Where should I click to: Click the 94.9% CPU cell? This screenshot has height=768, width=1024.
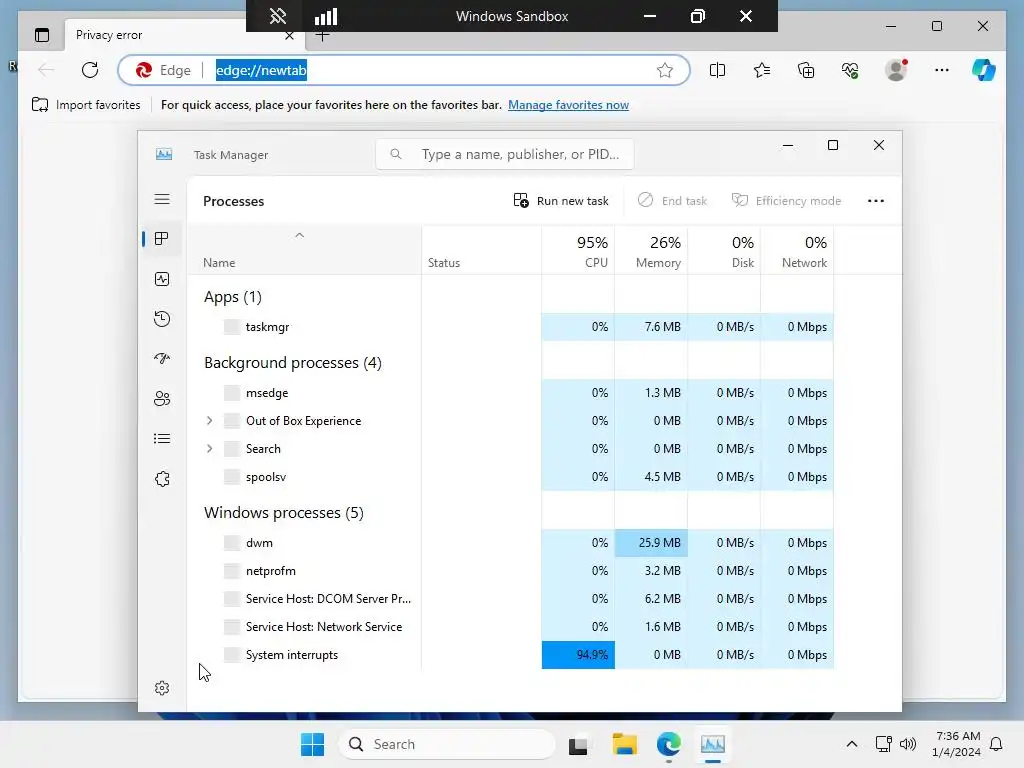click(578, 655)
